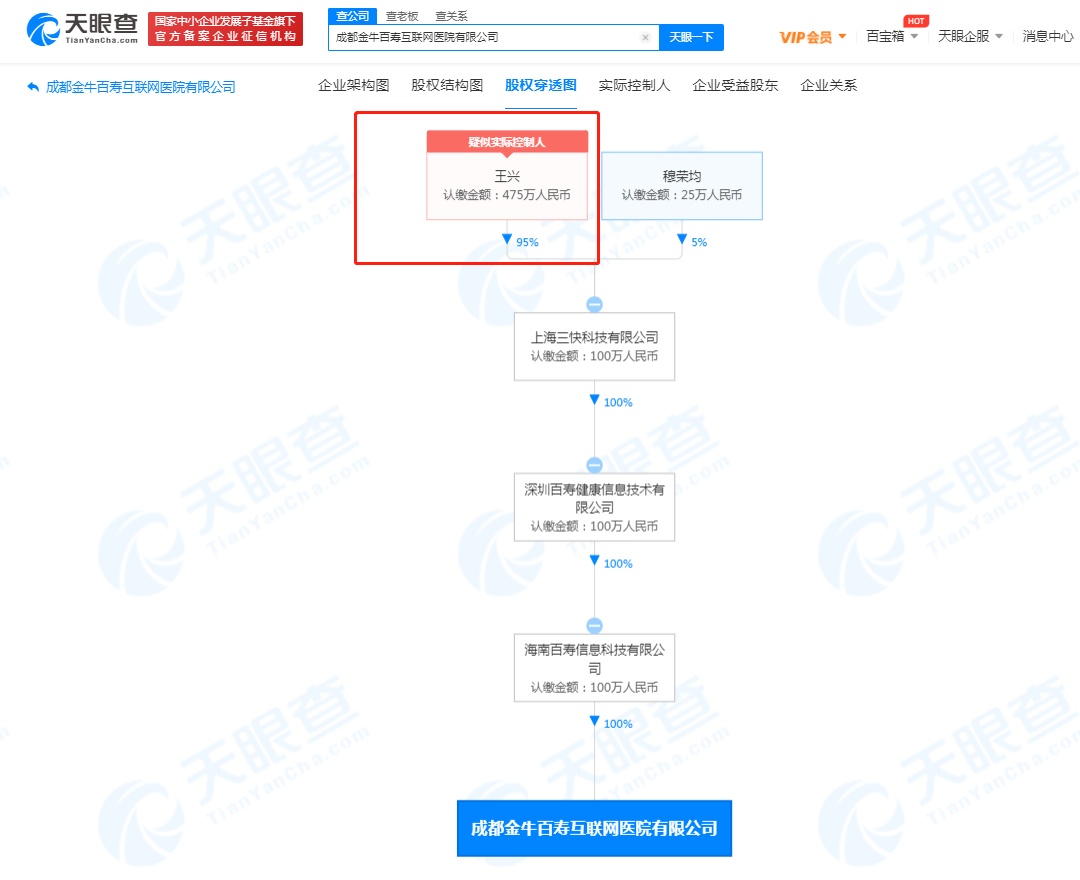Viewport: 1080px width, 880px height.
Task: Select the 穆荣均 shareholder node
Action: tap(682, 186)
